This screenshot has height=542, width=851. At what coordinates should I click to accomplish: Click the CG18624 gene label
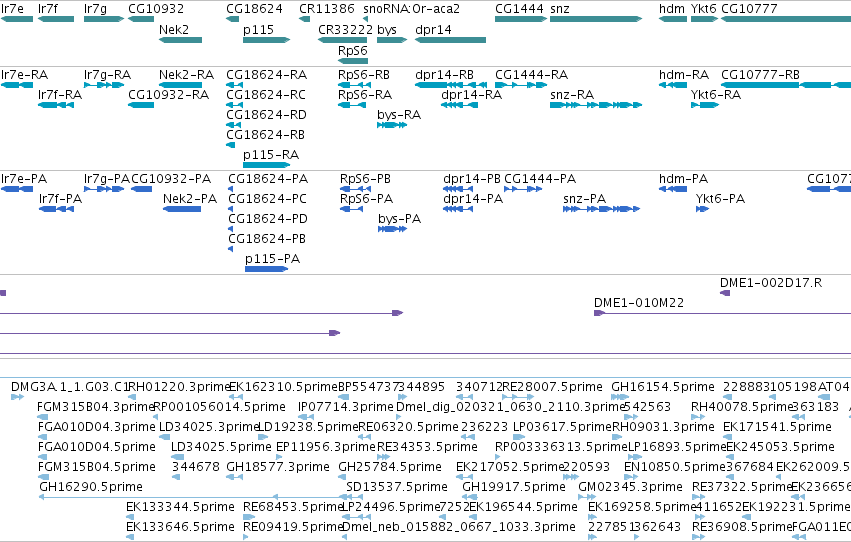[254, 9]
